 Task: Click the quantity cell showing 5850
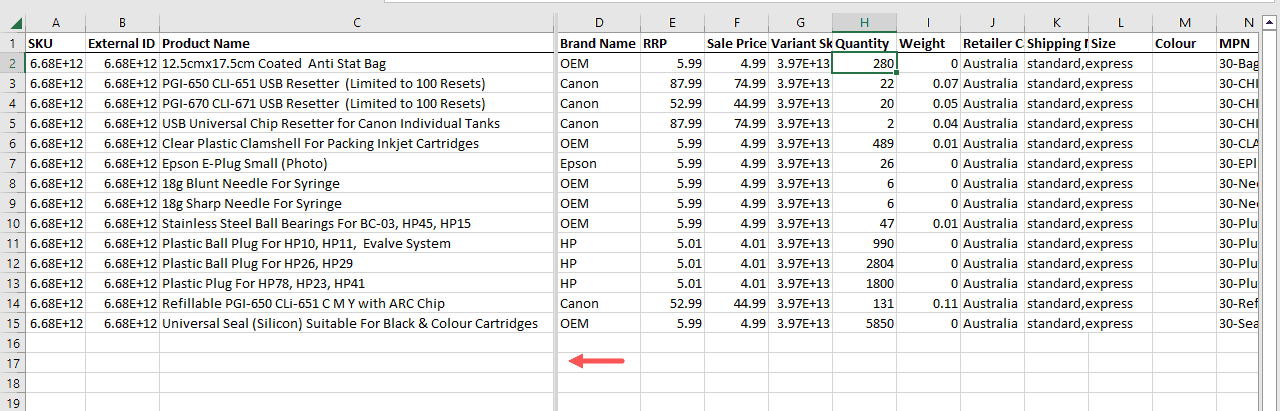[x=864, y=323]
